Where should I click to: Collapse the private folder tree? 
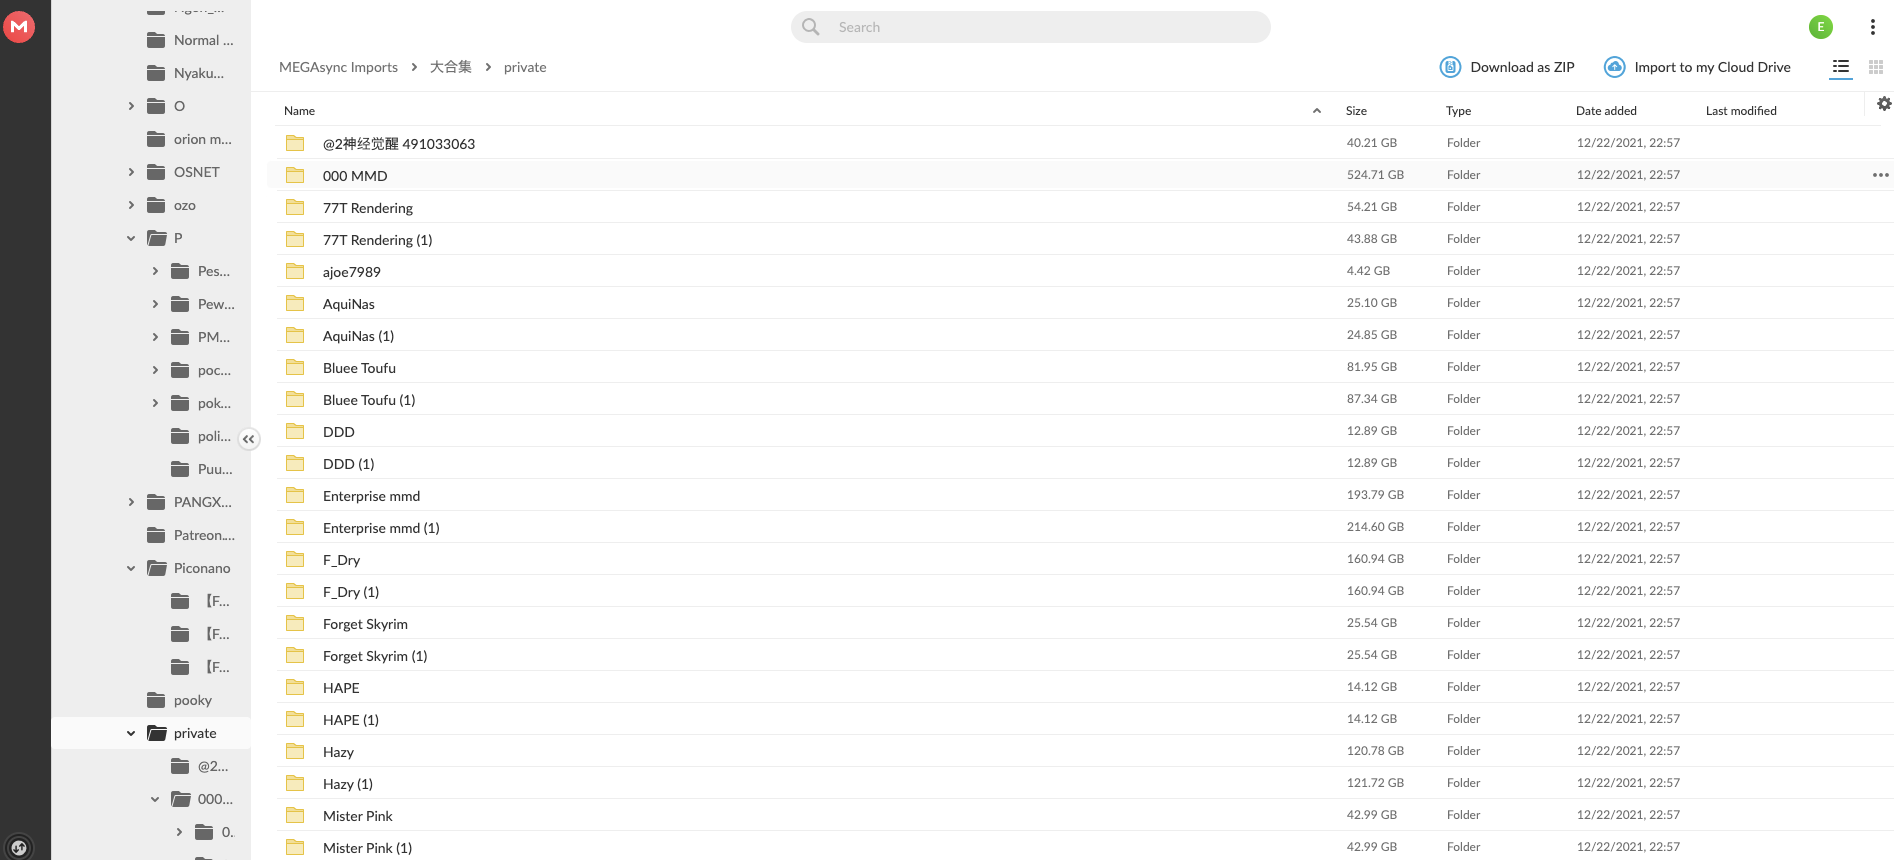pyautogui.click(x=131, y=733)
